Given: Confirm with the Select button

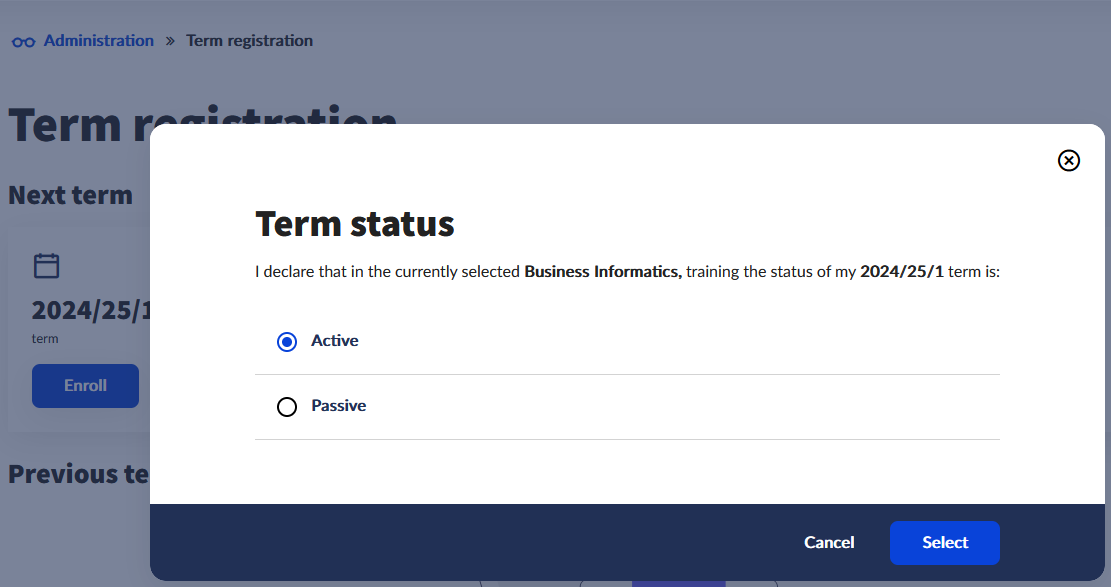Looking at the screenshot, I should point(944,543).
